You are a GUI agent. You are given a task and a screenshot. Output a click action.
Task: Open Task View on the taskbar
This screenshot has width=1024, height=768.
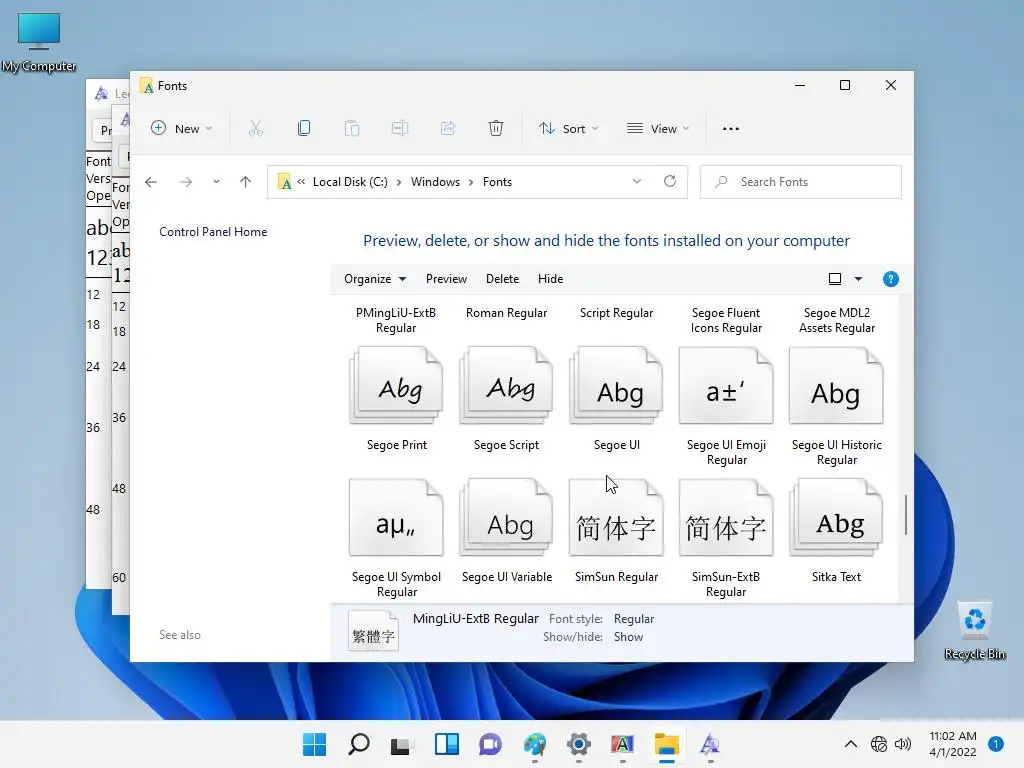tap(402, 744)
